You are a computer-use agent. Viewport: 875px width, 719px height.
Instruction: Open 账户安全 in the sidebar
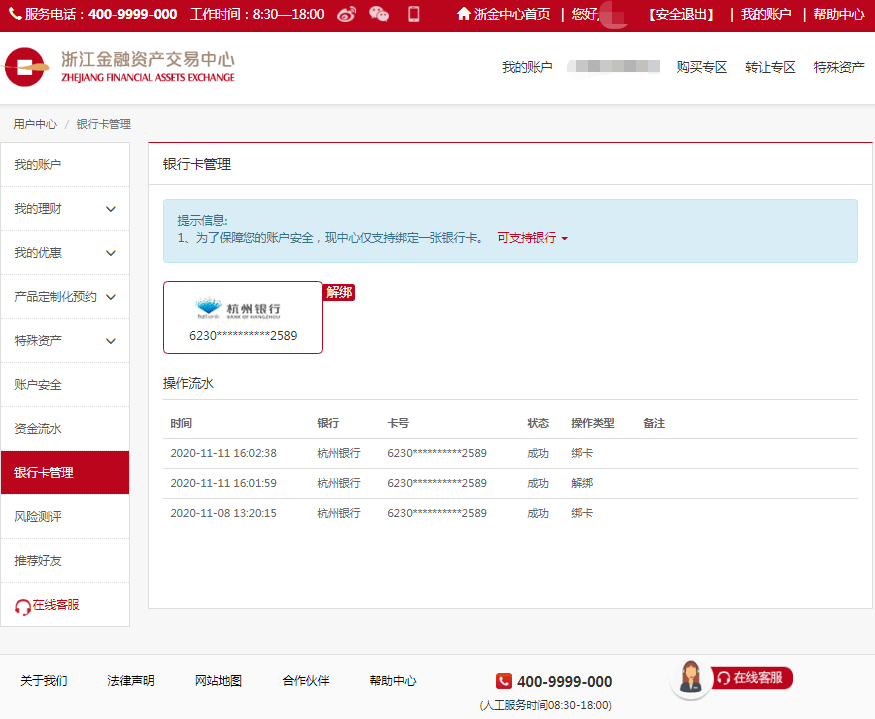coord(65,385)
